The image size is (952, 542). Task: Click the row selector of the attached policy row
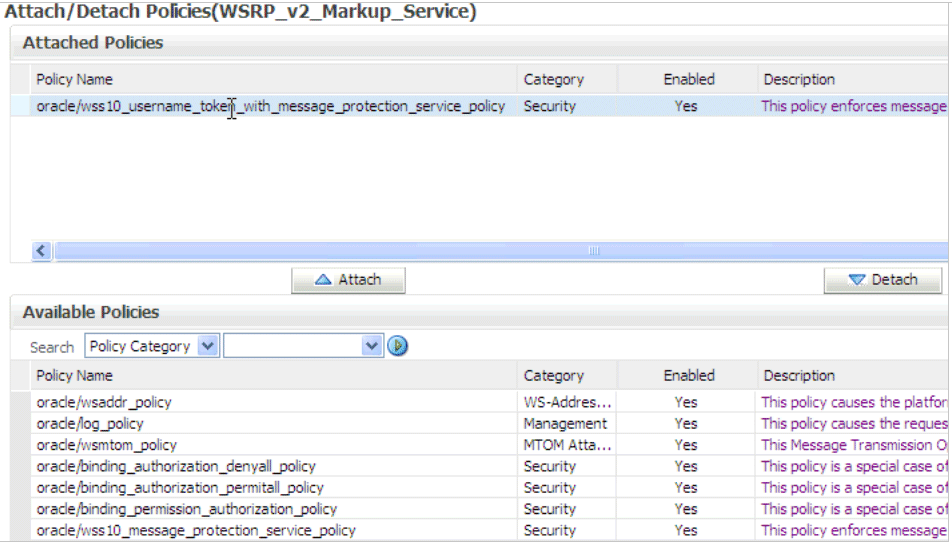[x=20, y=106]
